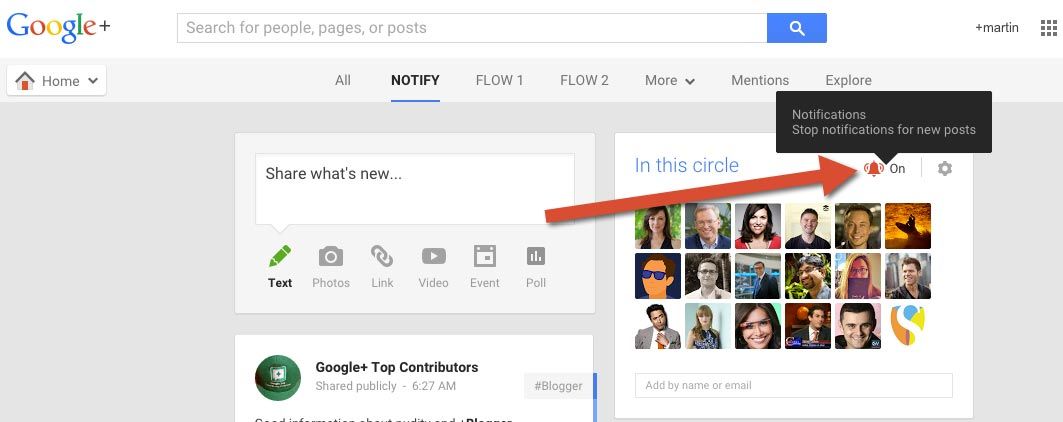Open first member thumbnail, woman in green

(658, 226)
